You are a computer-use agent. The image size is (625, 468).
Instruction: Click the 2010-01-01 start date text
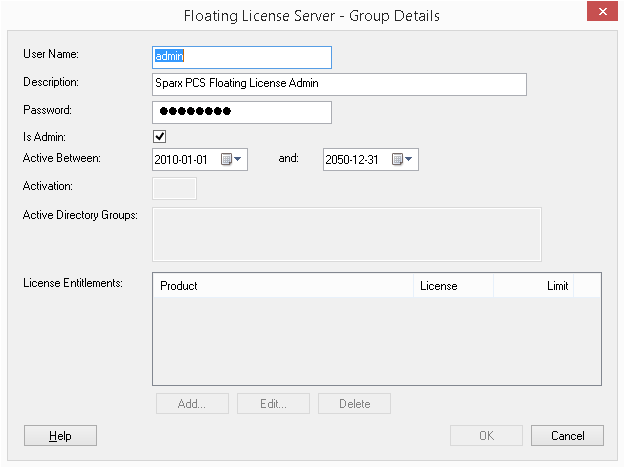[183, 159]
